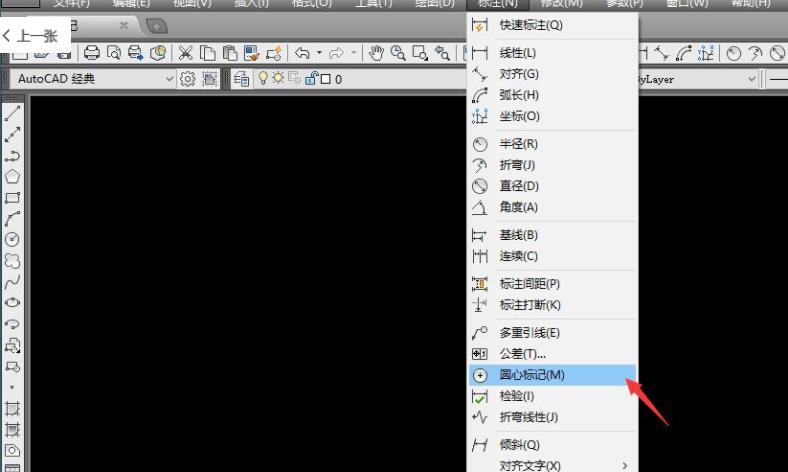
Task: Select the Circle tool
Action: (13, 239)
